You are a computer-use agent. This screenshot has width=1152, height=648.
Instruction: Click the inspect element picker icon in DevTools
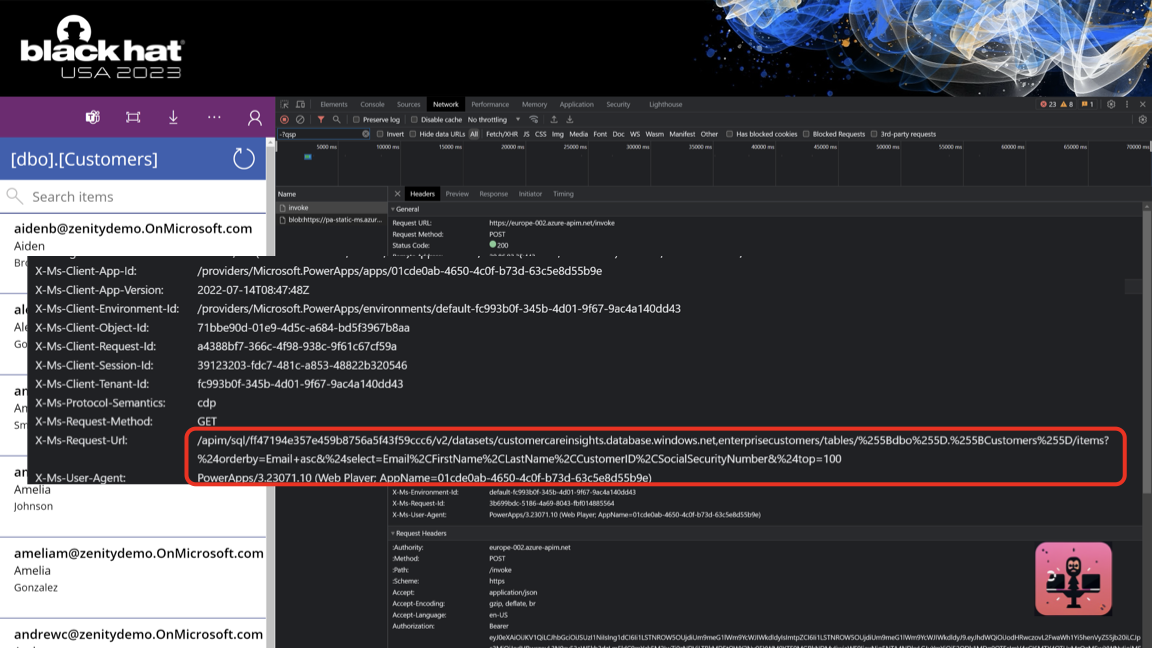[x=285, y=104]
